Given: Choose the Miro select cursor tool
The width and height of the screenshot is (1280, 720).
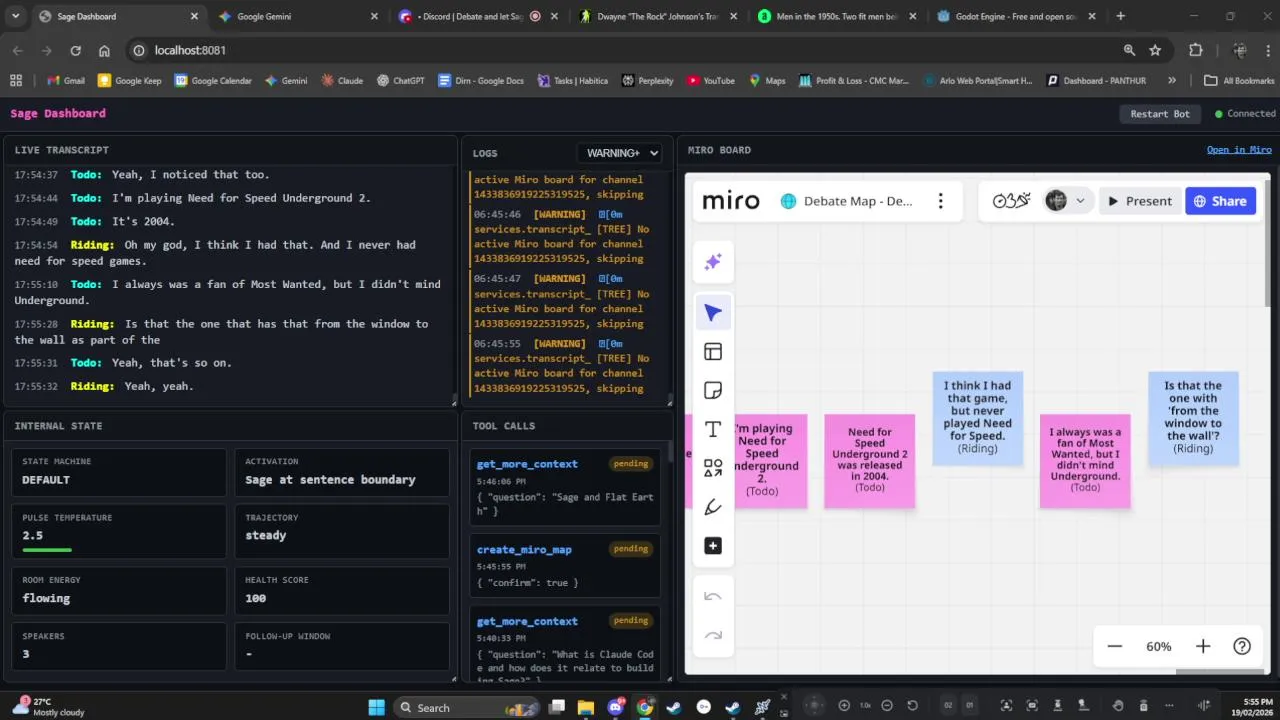Looking at the screenshot, I should coord(713,313).
